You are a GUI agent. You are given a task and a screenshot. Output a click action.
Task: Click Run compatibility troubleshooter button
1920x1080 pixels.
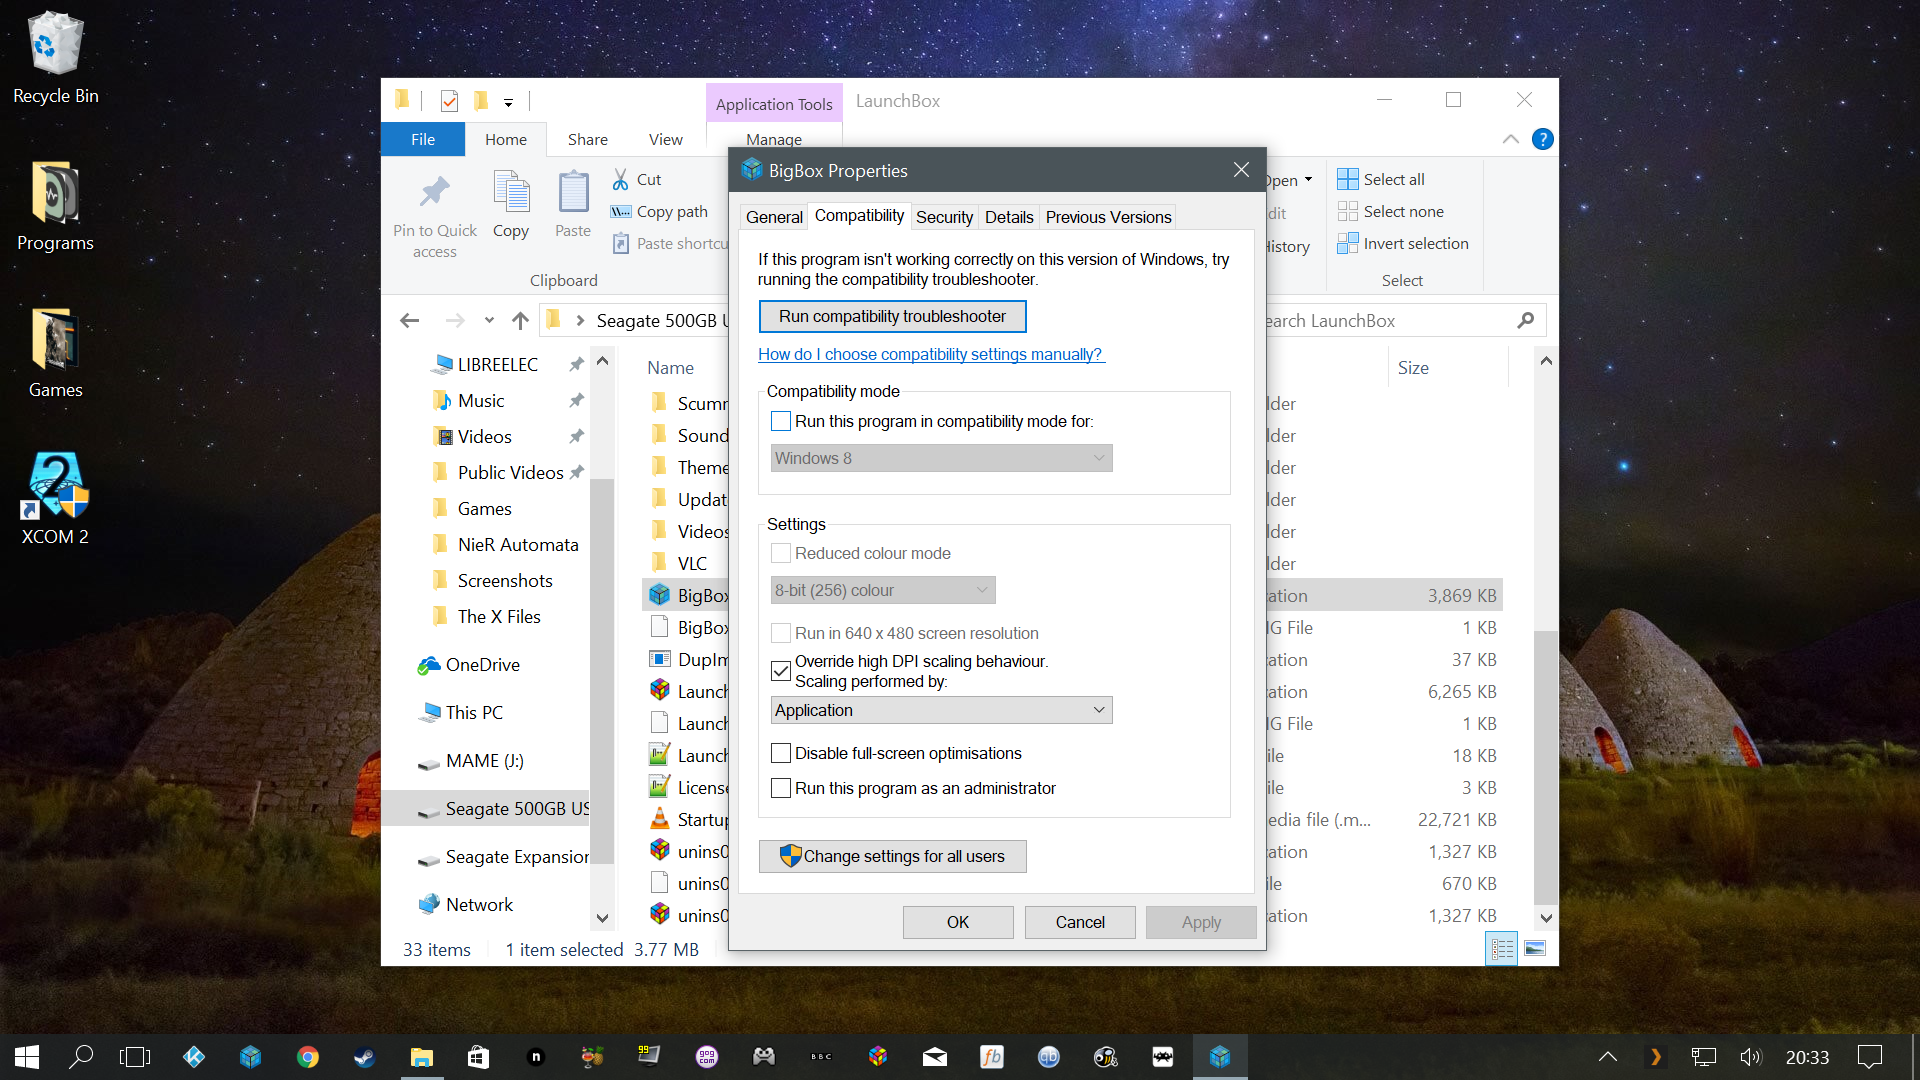click(892, 316)
